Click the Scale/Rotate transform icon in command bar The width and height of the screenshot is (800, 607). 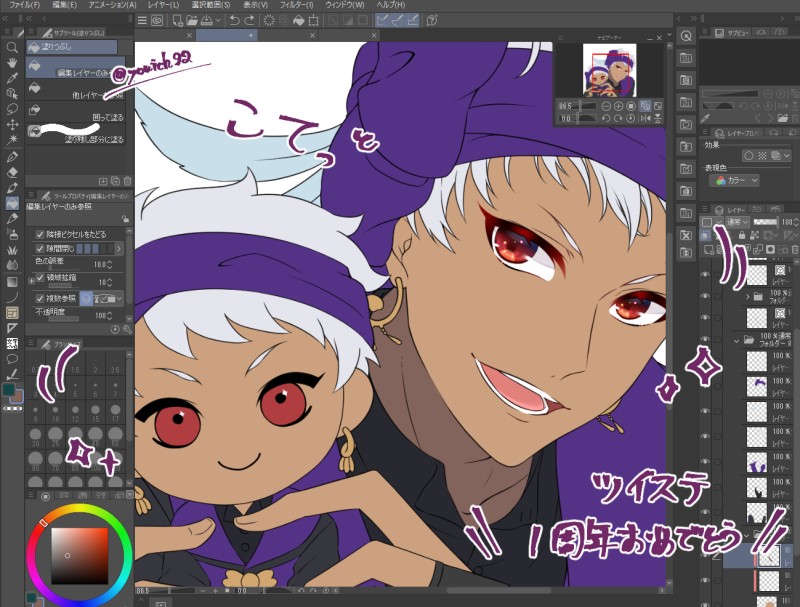[313, 20]
